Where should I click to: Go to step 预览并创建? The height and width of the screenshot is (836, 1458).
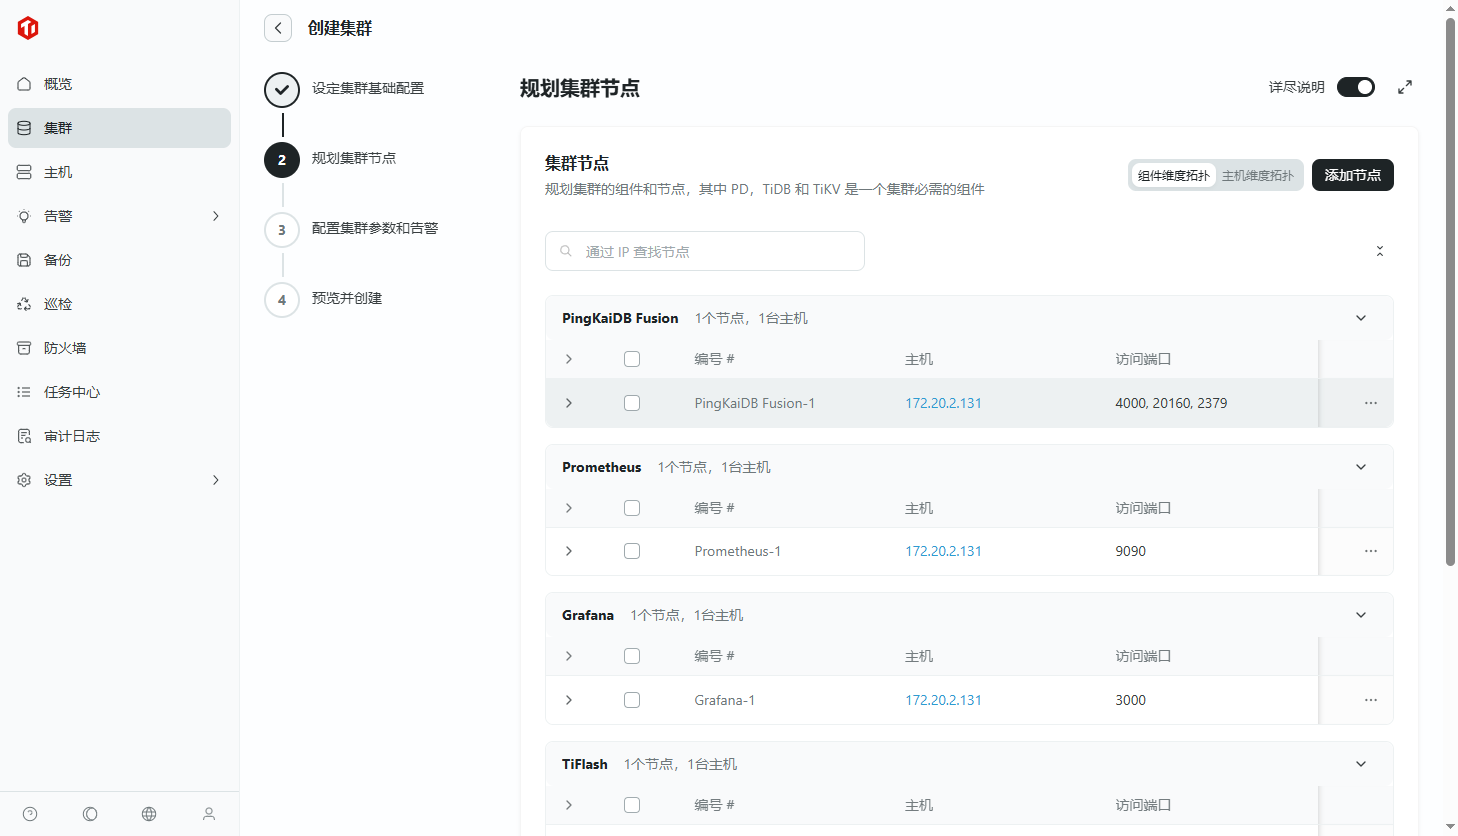click(x=347, y=298)
